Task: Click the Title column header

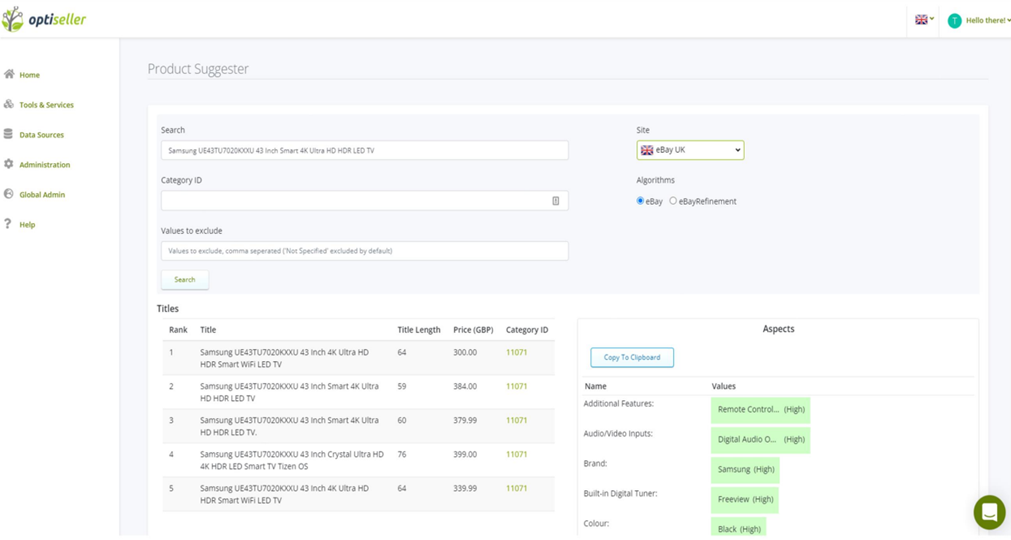Action: [x=208, y=330]
